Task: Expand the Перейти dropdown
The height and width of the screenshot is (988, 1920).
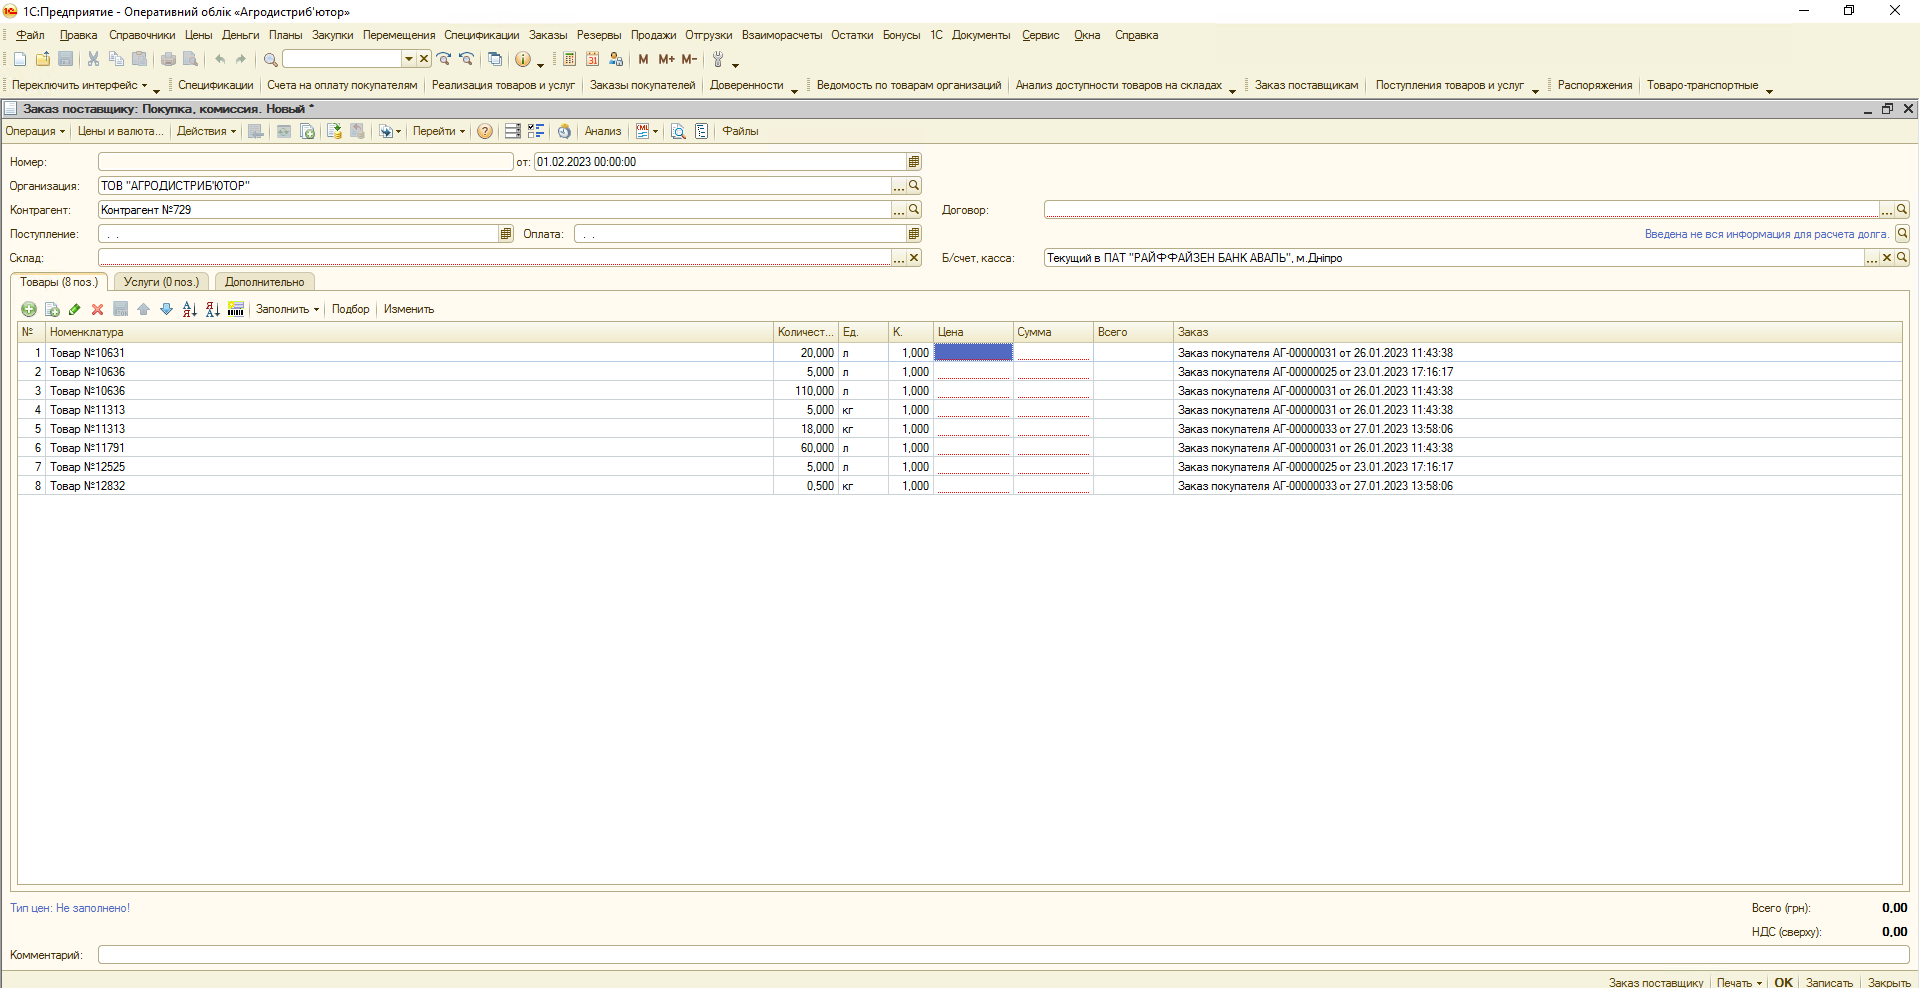Action: coord(438,132)
